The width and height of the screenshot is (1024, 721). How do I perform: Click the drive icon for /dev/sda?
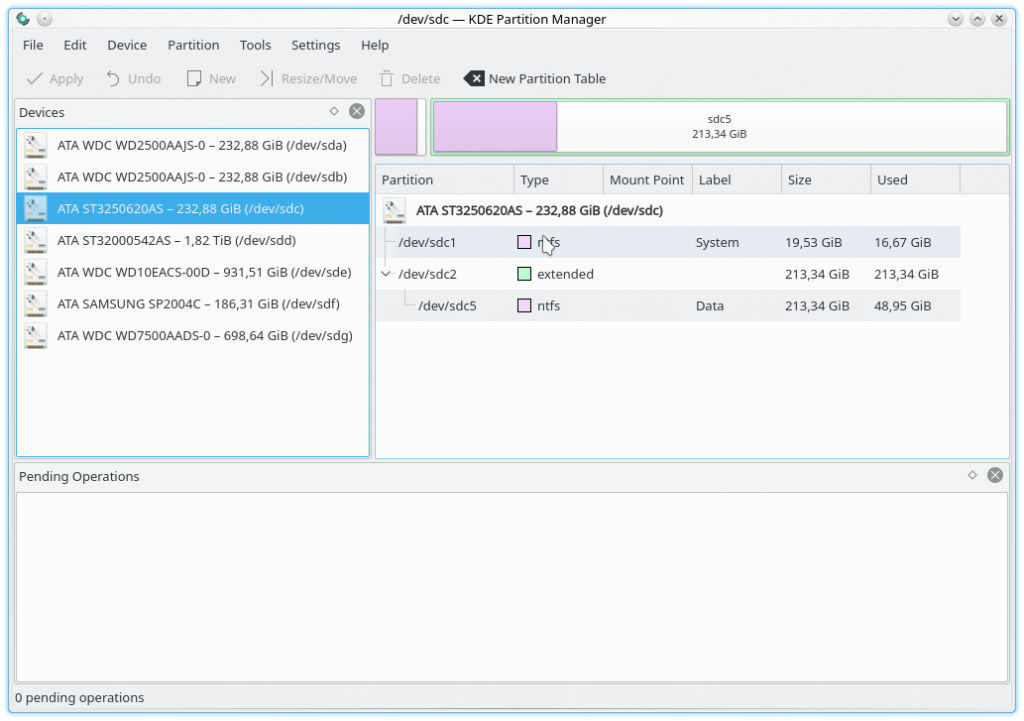click(35, 145)
